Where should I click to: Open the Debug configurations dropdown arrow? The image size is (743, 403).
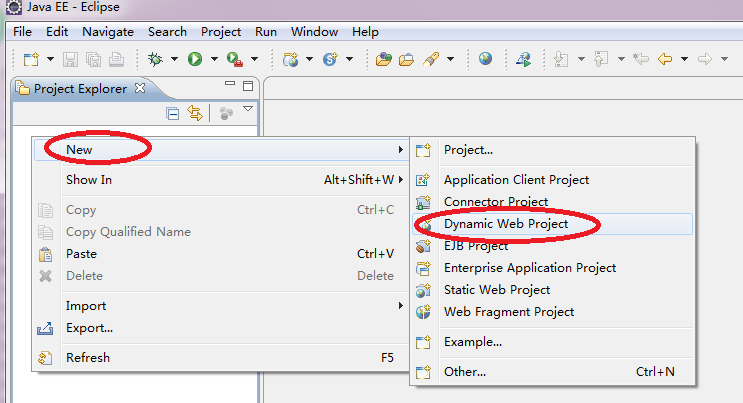pos(174,59)
